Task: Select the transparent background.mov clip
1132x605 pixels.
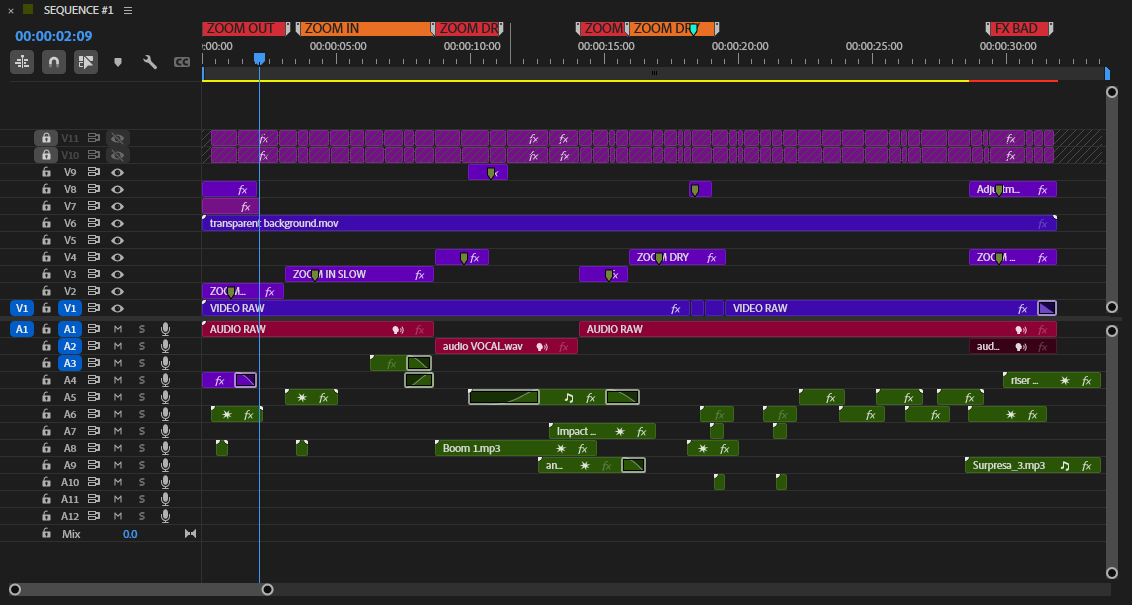Action: coord(630,223)
